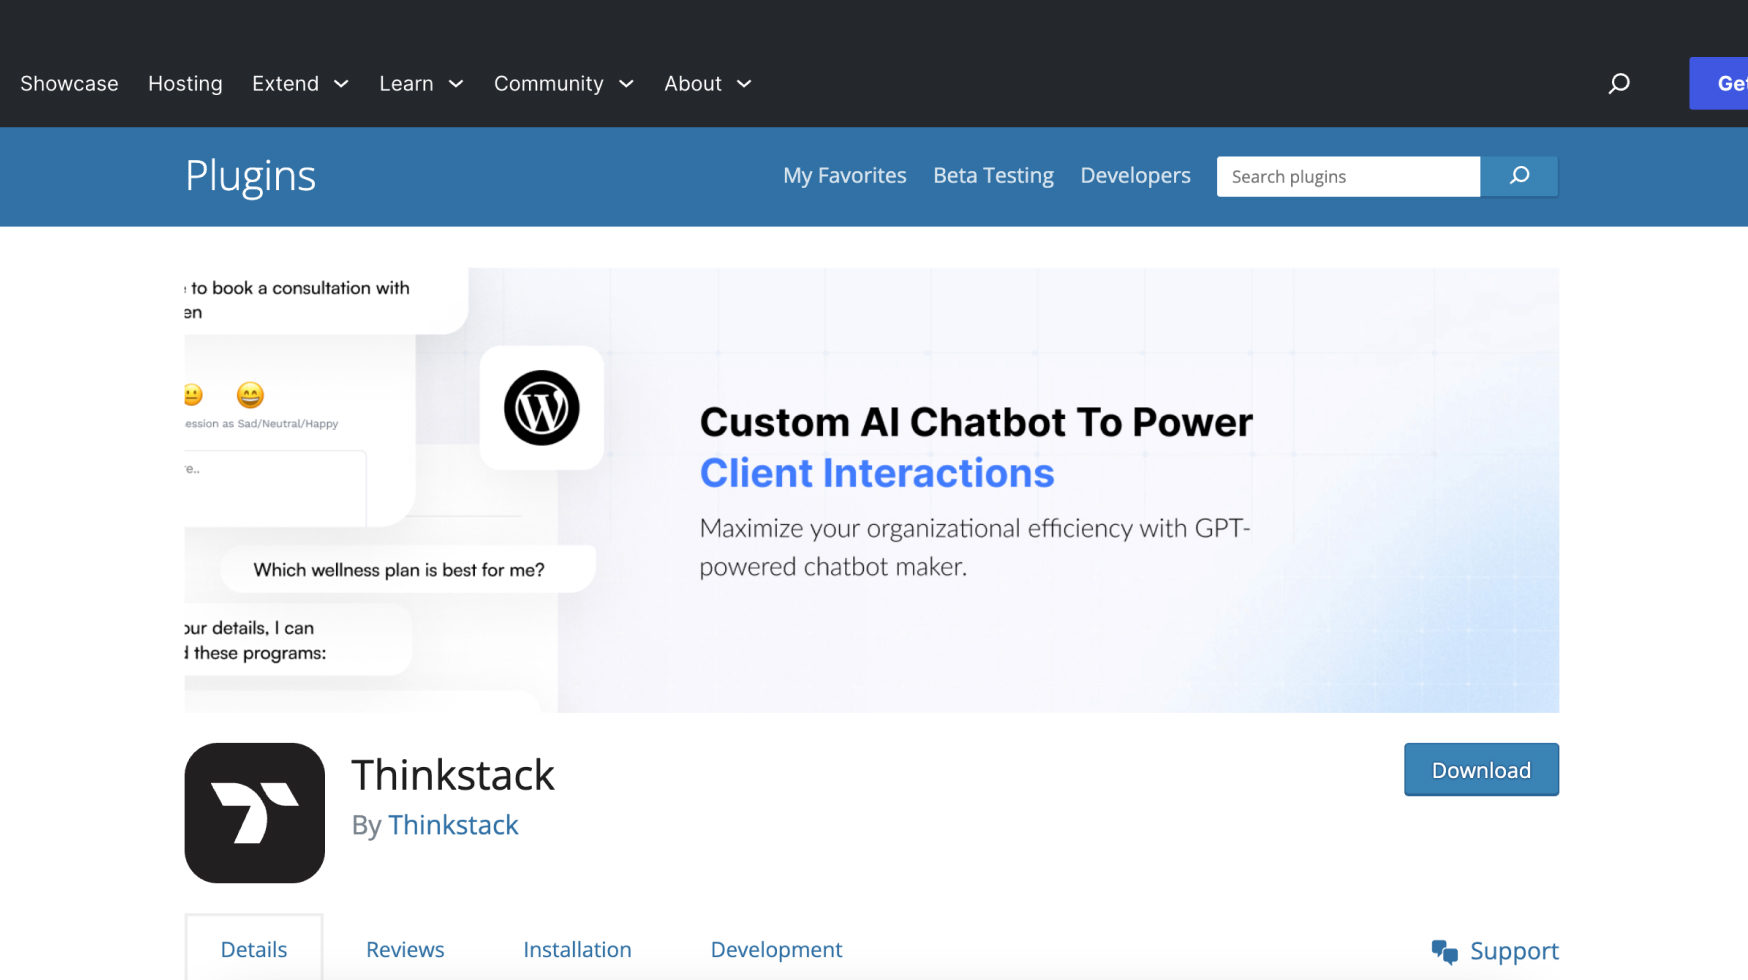Viewport: 1748px width, 980px height.
Task: Focus the Search plugins input field
Action: [x=1348, y=176]
